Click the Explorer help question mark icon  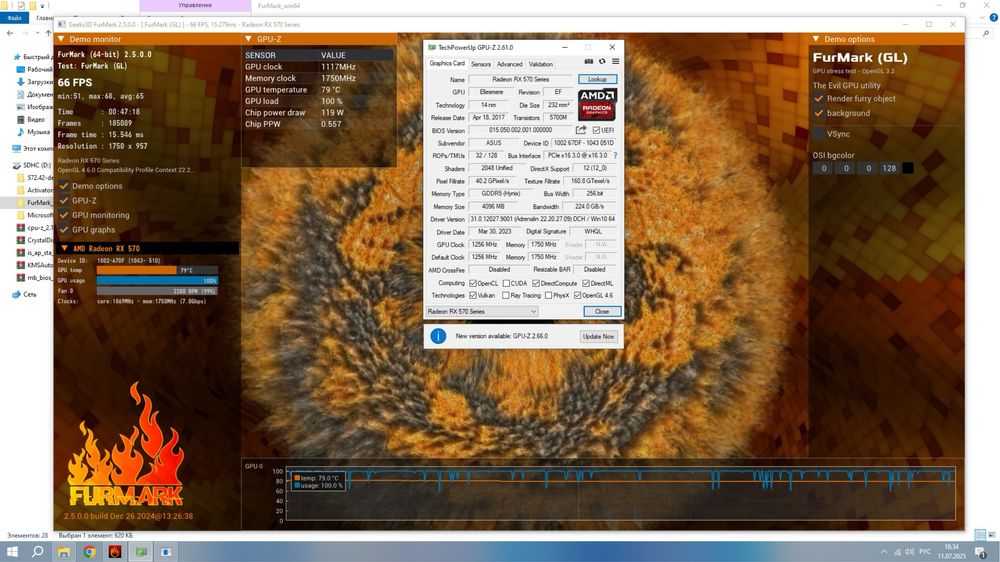tap(994, 18)
